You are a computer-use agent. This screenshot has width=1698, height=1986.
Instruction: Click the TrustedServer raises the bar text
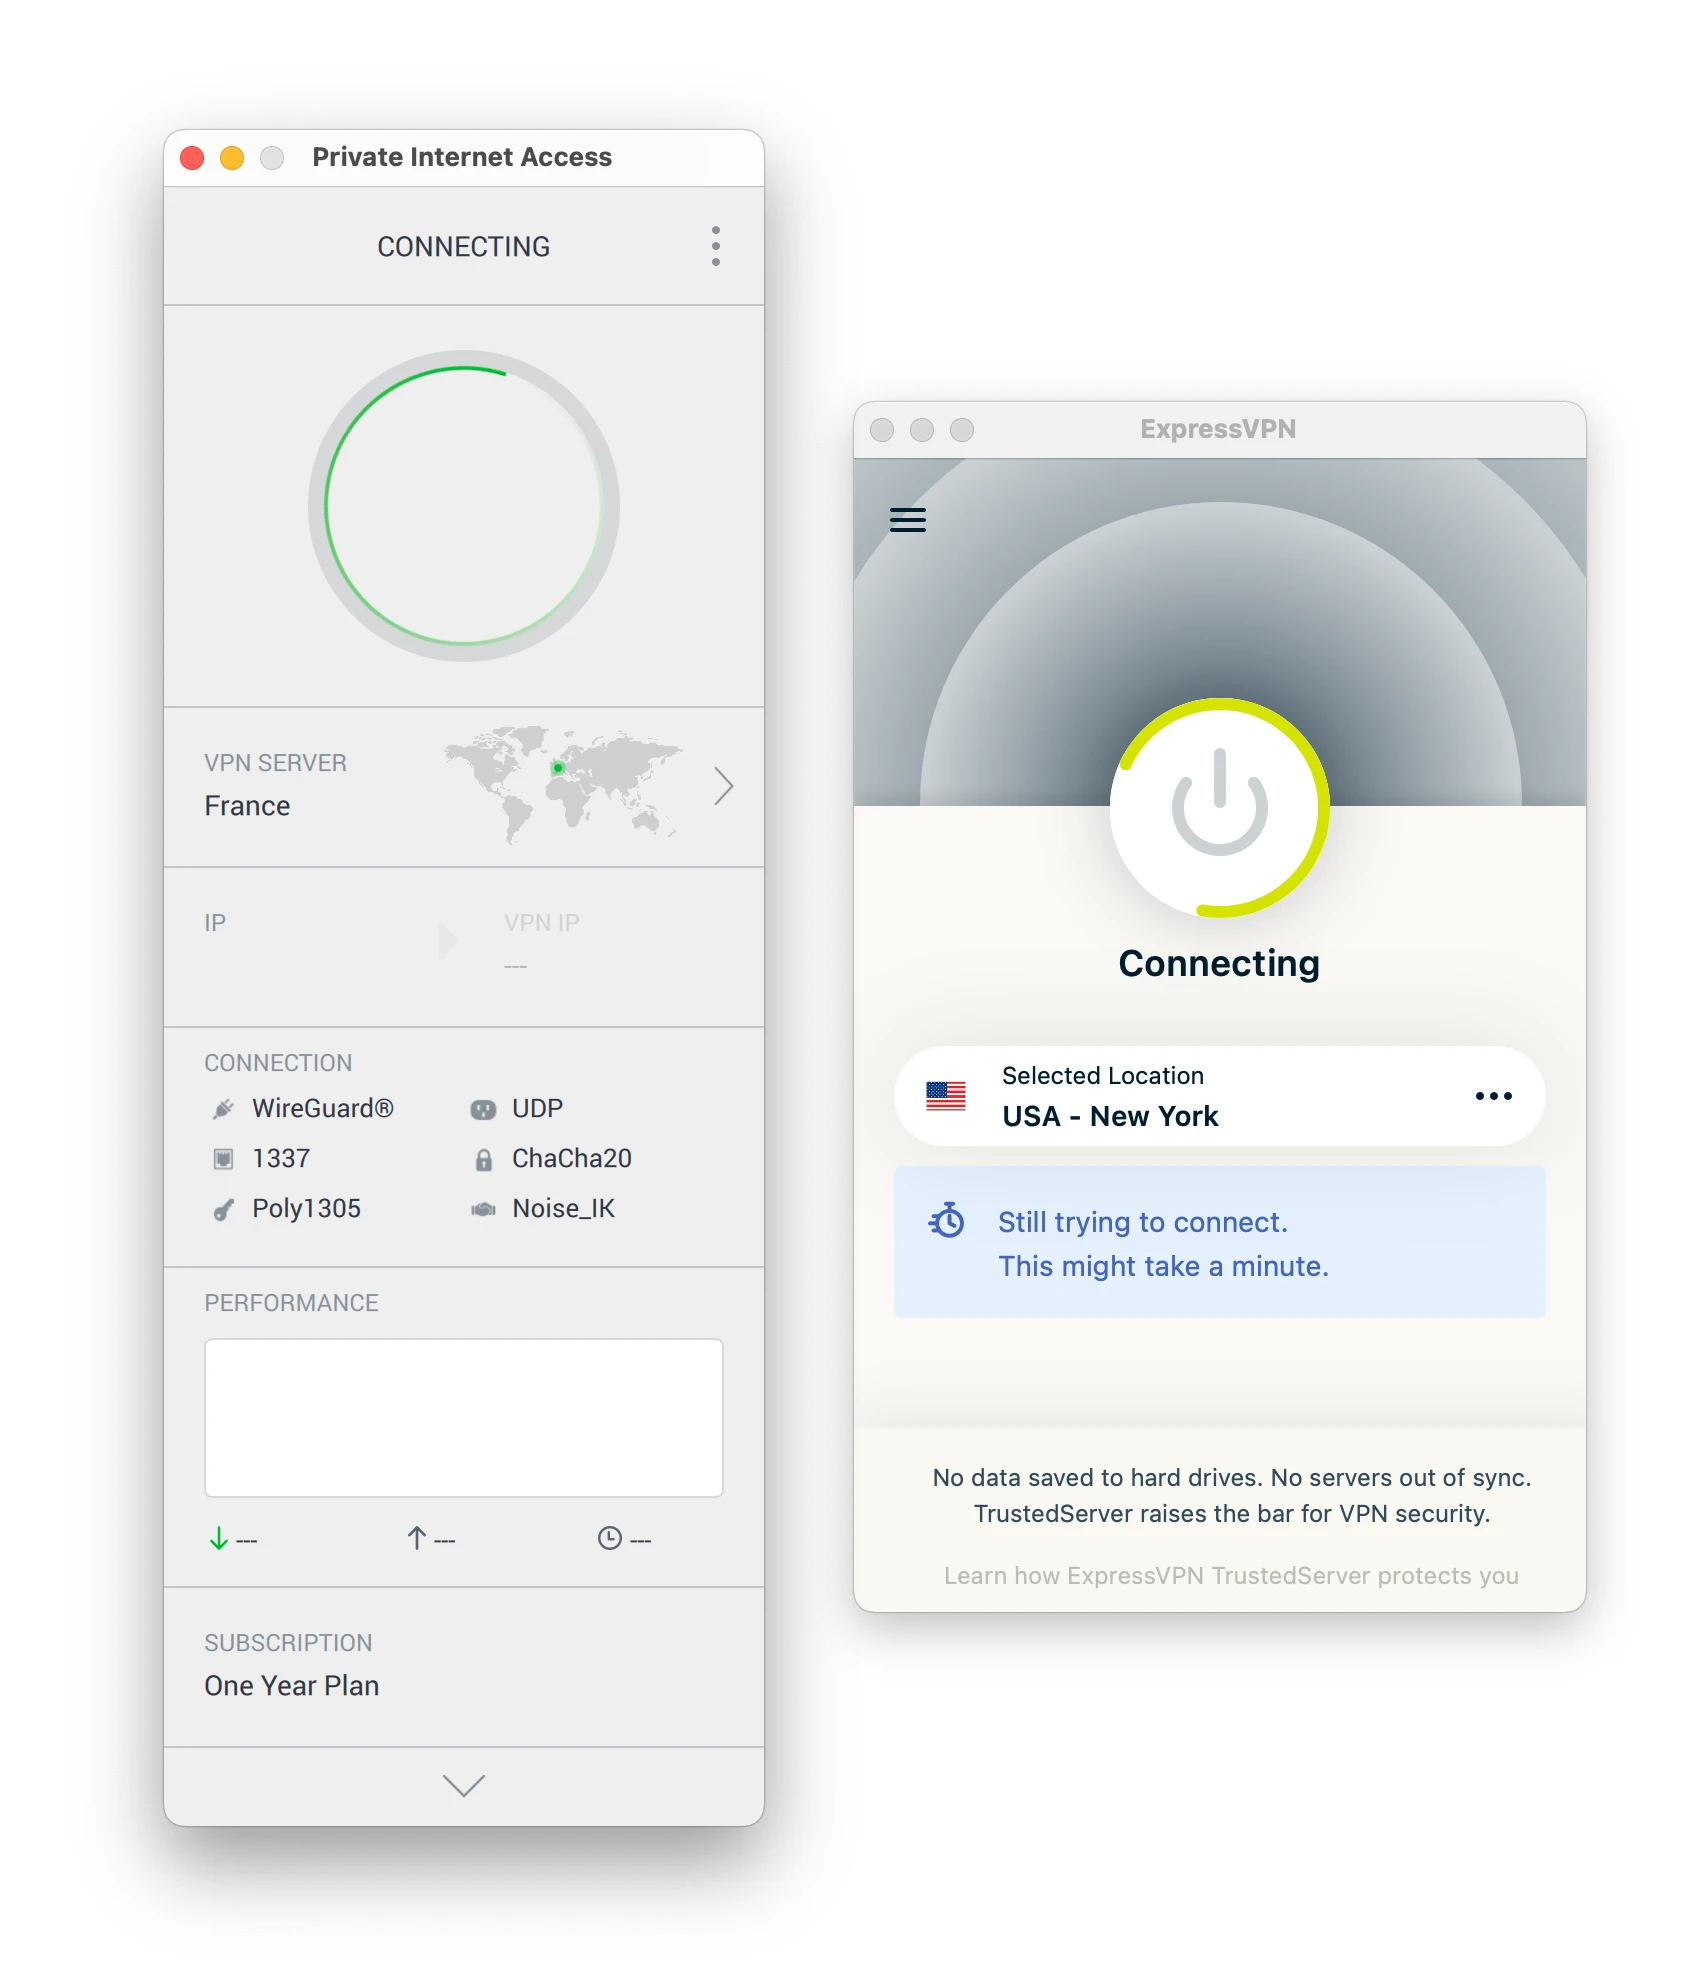coord(1232,1514)
